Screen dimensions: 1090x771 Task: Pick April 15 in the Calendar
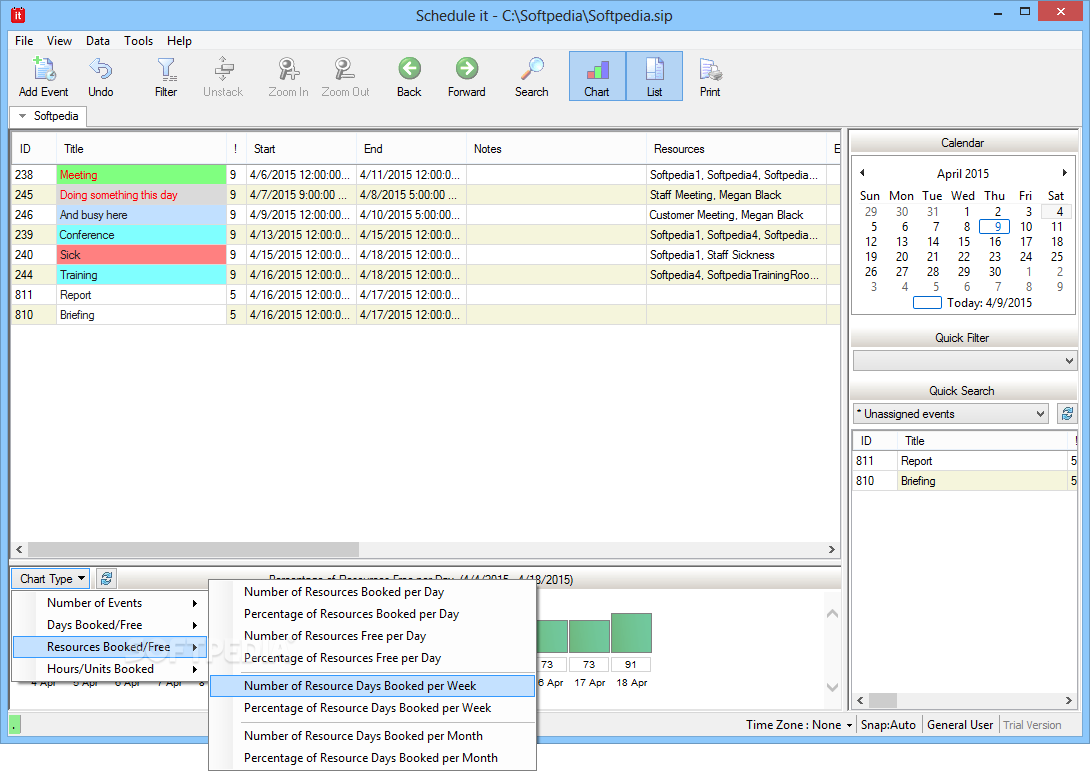pos(964,242)
